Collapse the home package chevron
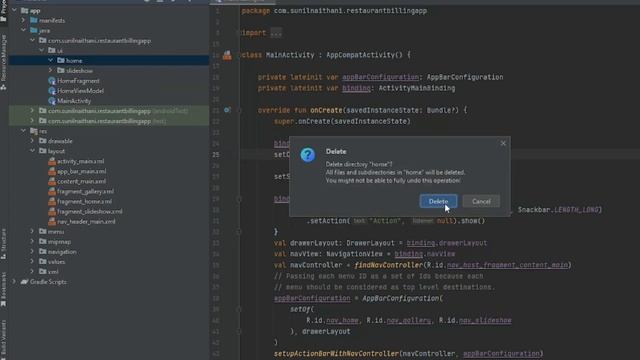This screenshot has width=640, height=360. tap(50, 60)
